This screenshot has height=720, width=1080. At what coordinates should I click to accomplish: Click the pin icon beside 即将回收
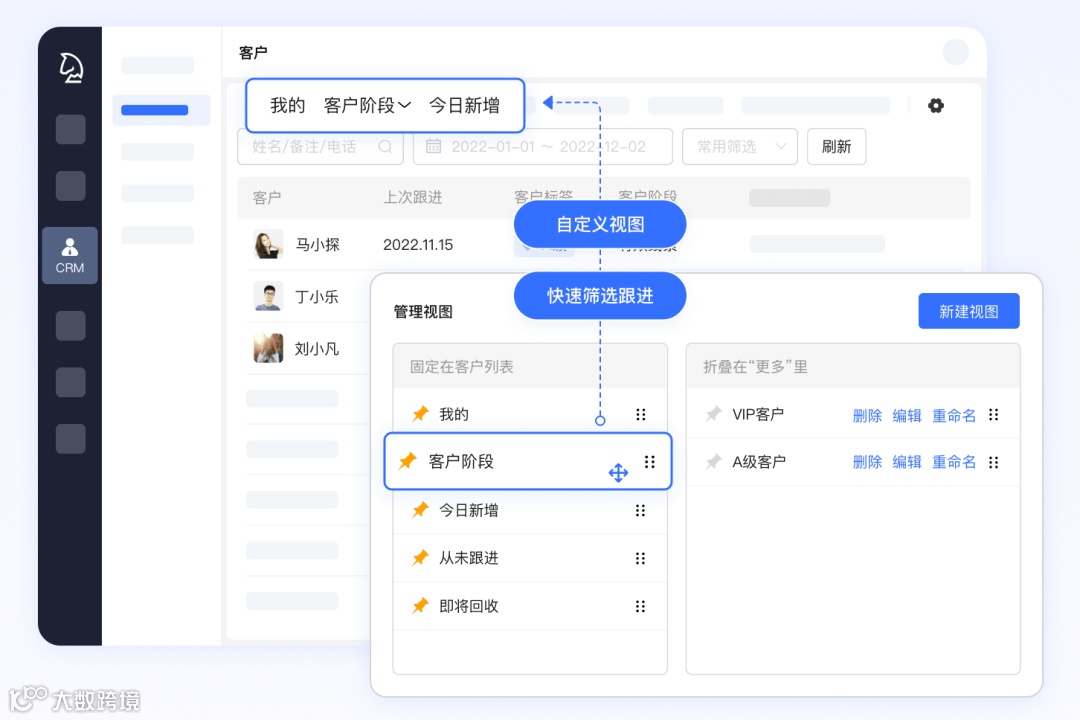point(420,605)
